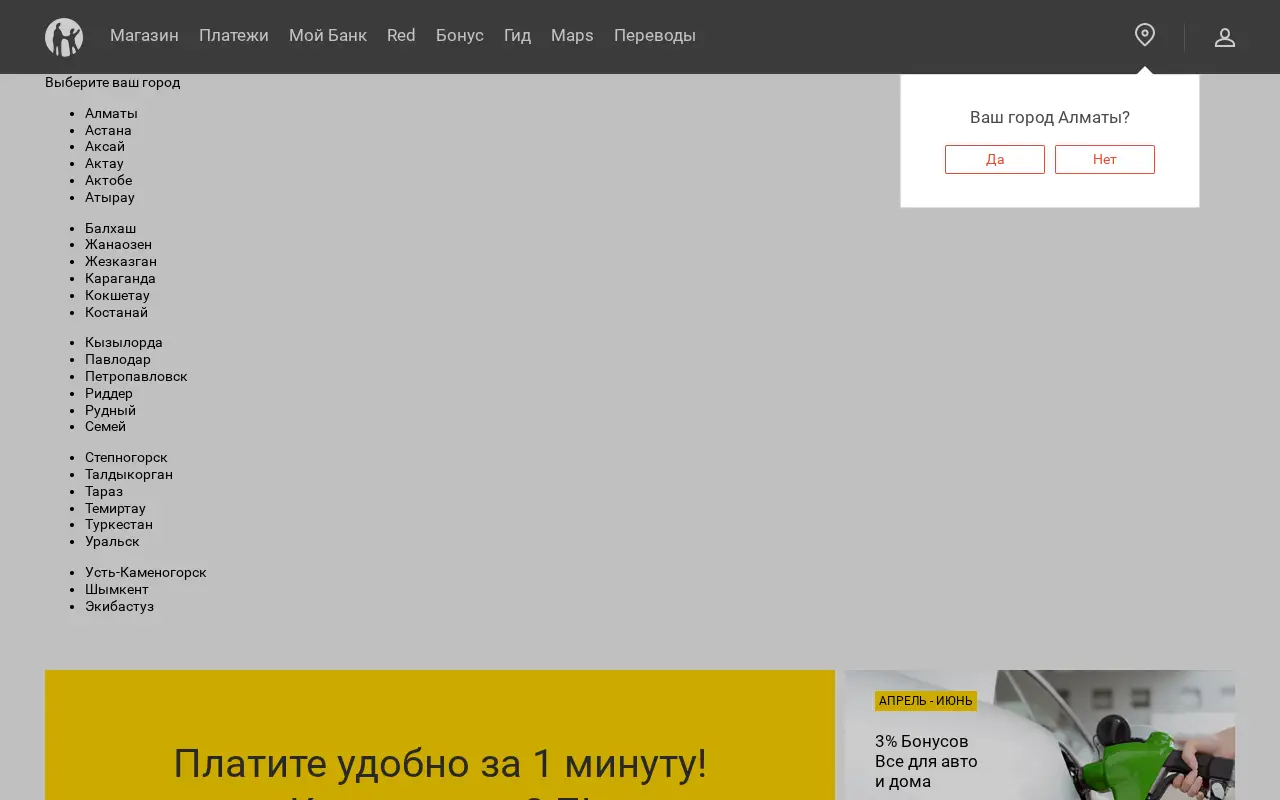Choose Кокшетау from city list
The width and height of the screenshot is (1280, 800).
tap(117, 295)
